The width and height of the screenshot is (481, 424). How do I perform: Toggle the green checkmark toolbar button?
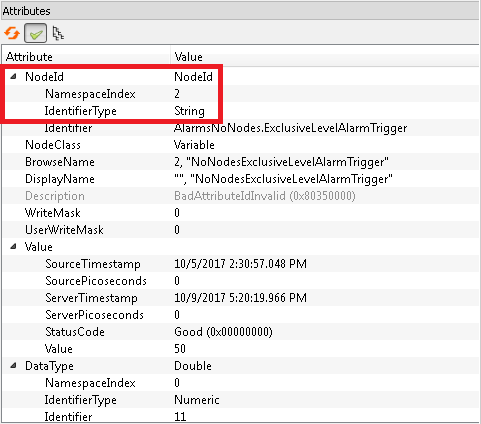coord(35,33)
